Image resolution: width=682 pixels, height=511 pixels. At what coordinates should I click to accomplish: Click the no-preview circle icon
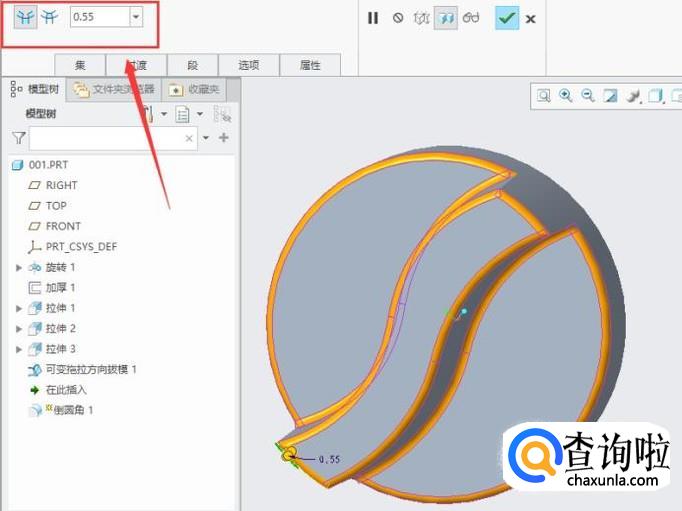coord(398,18)
